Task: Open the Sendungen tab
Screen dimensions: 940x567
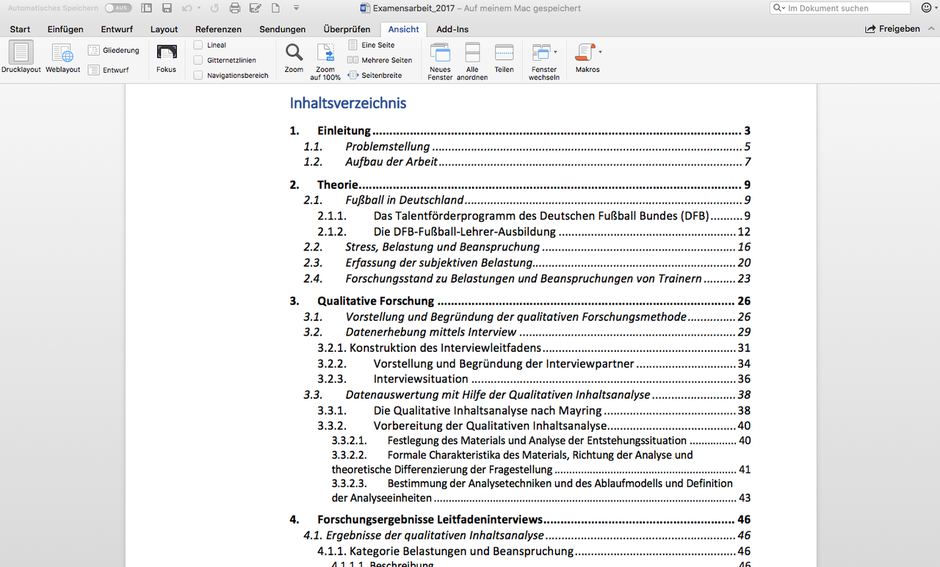Action: click(282, 29)
